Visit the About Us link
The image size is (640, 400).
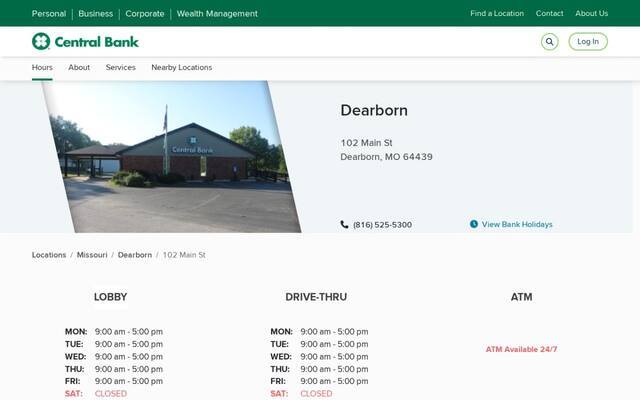591,13
